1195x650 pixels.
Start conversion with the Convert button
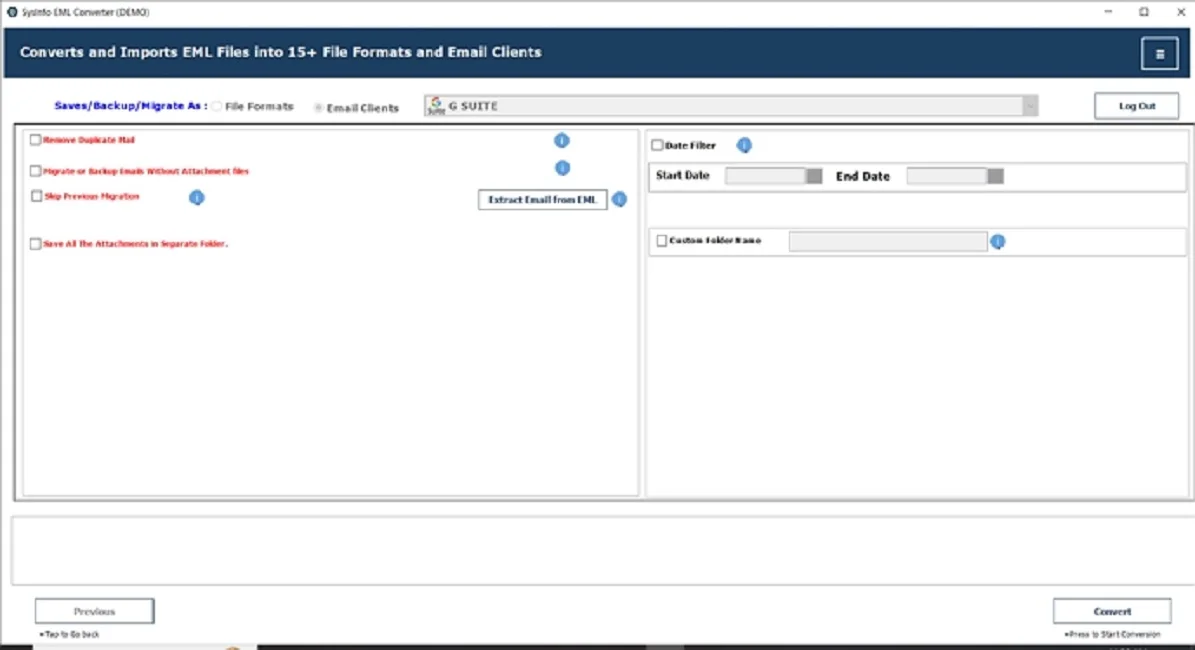[1112, 611]
